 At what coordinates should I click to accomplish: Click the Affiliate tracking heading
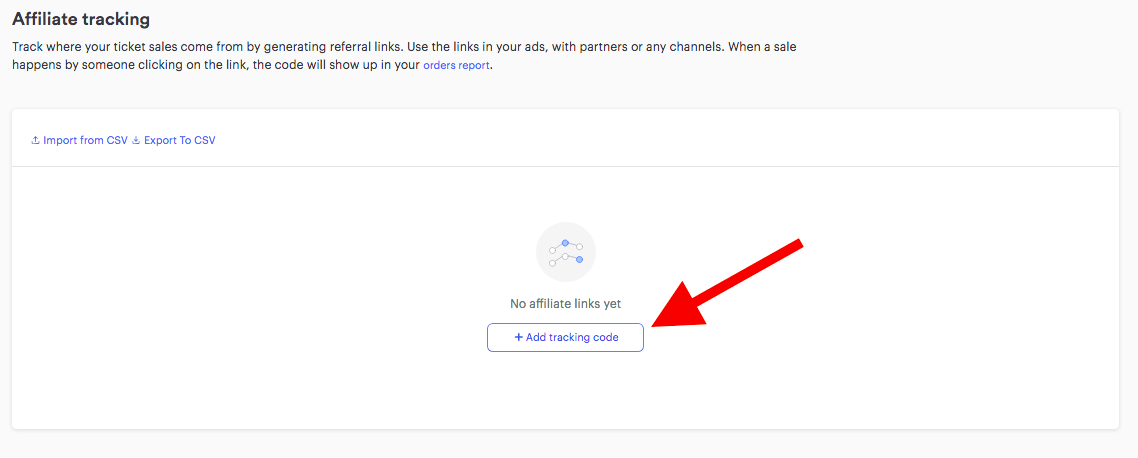click(81, 19)
